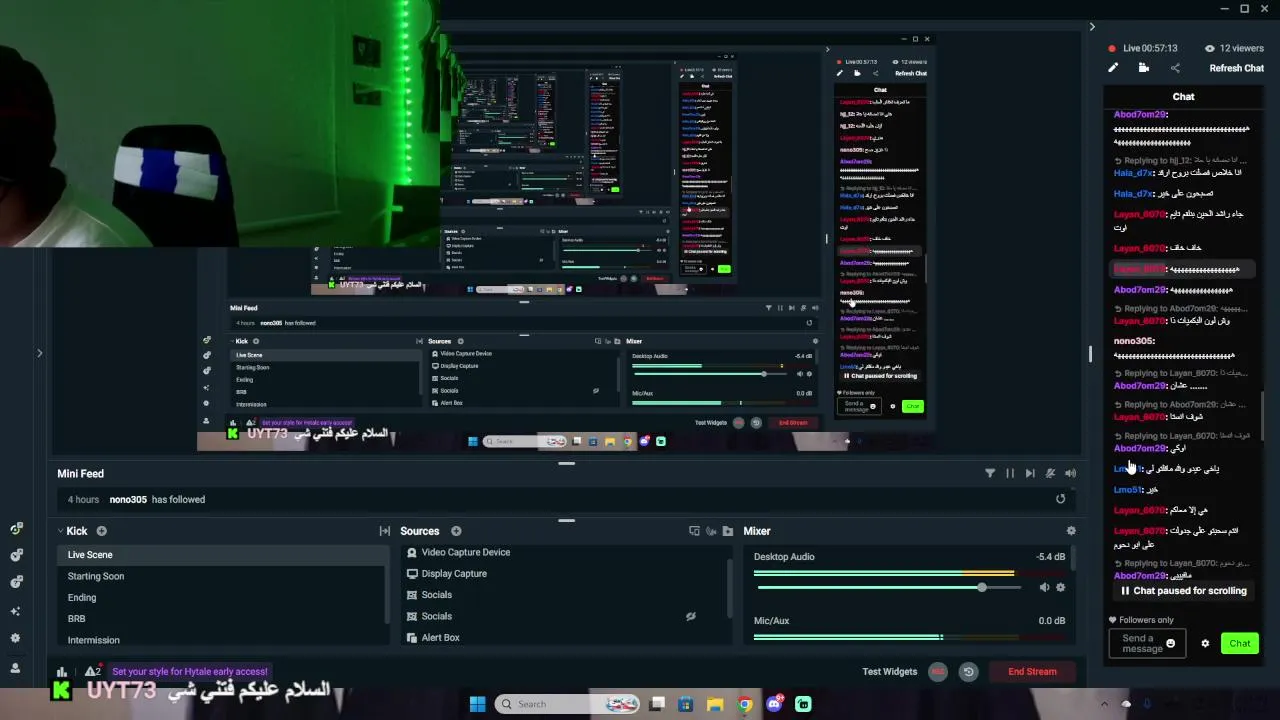The width and height of the screenshot is (1280, 720).
Task: Expand the left panel arrow beside preview
Action: (x=39, y=352)
